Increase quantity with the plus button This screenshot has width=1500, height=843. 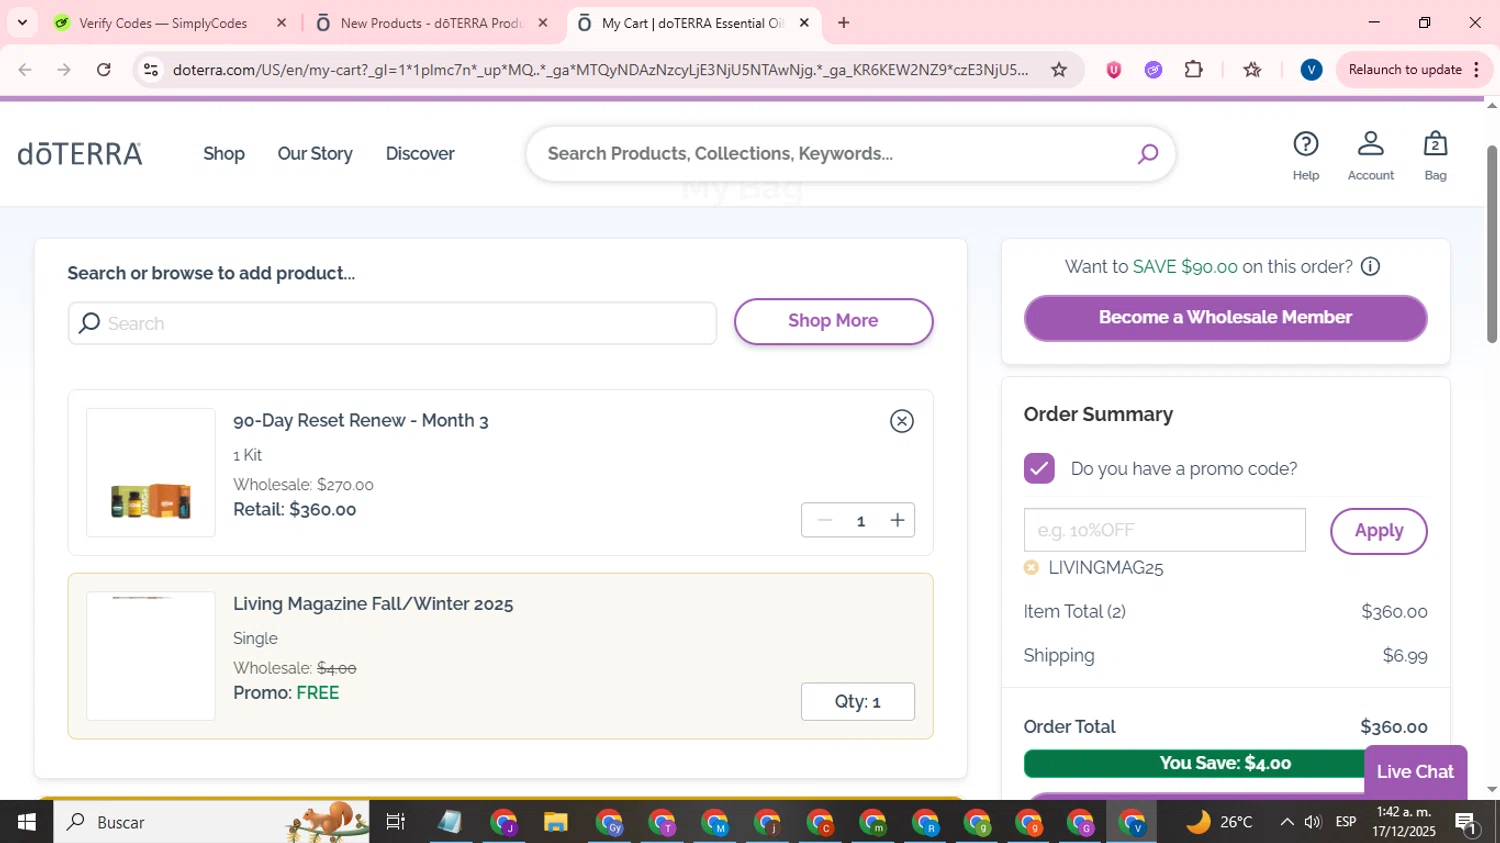point(897,520)
